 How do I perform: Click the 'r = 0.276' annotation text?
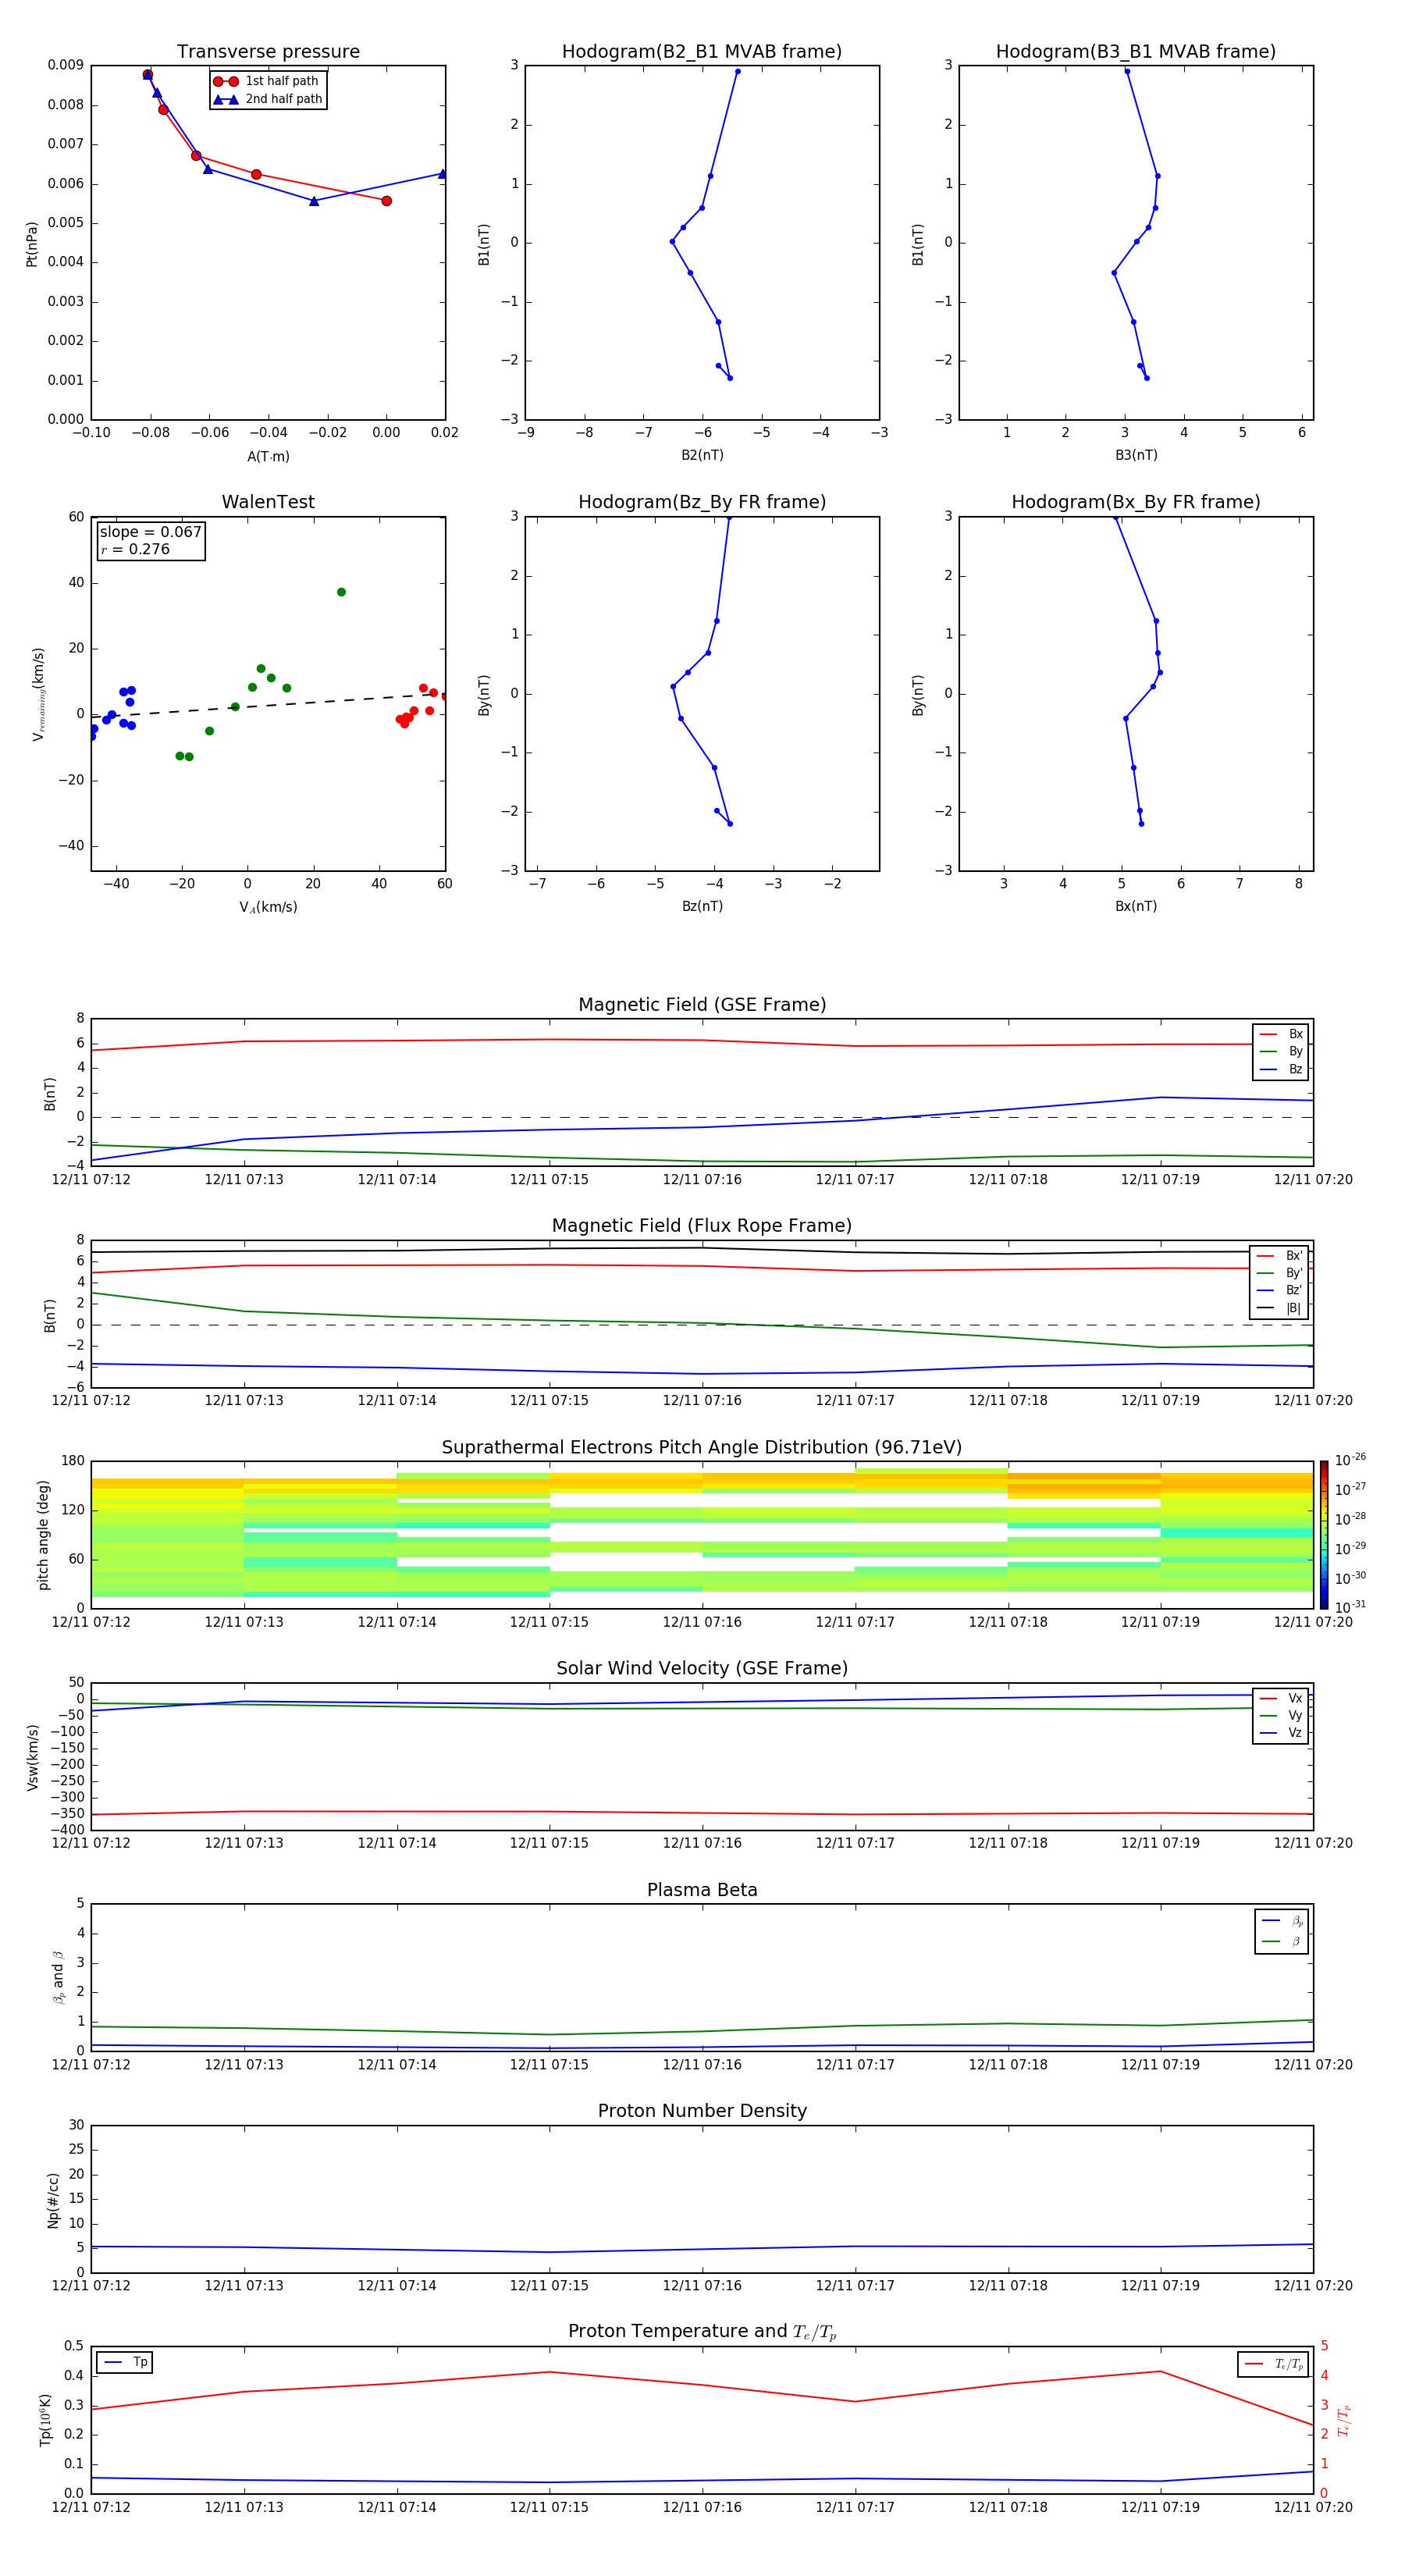click(135, 549)
